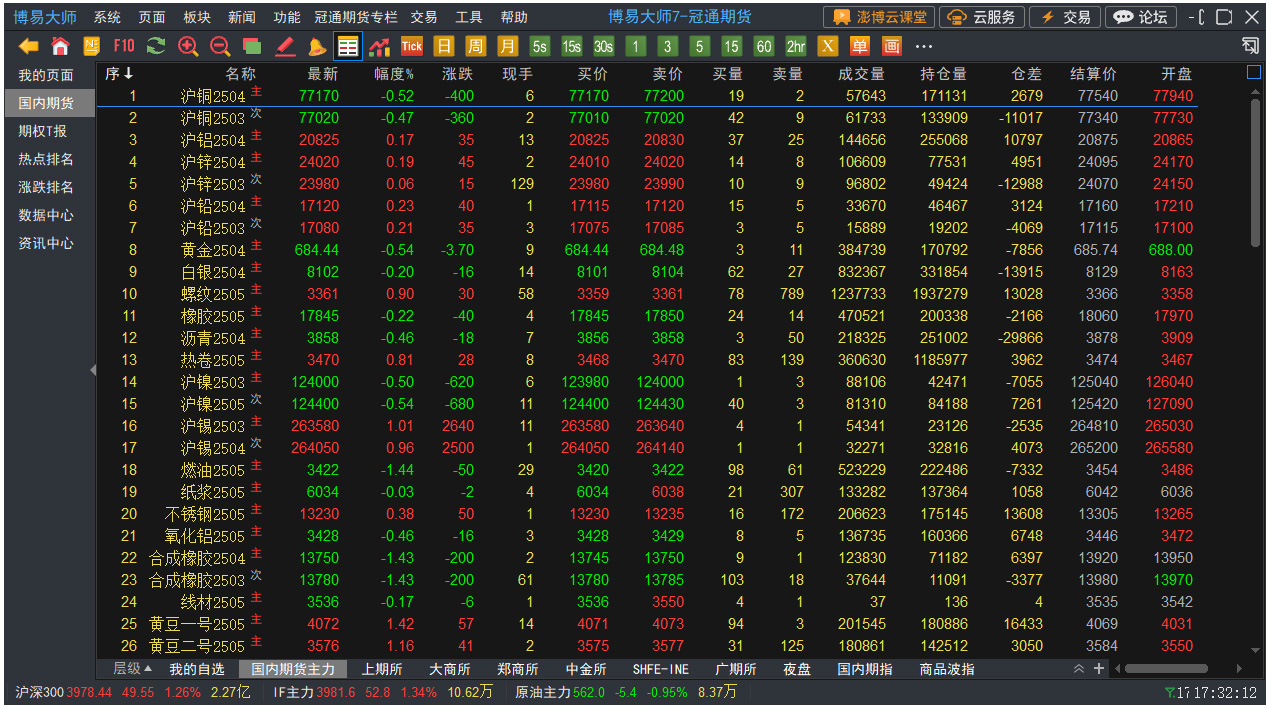Open 数据中心 in sidebar

click(46, 215)
